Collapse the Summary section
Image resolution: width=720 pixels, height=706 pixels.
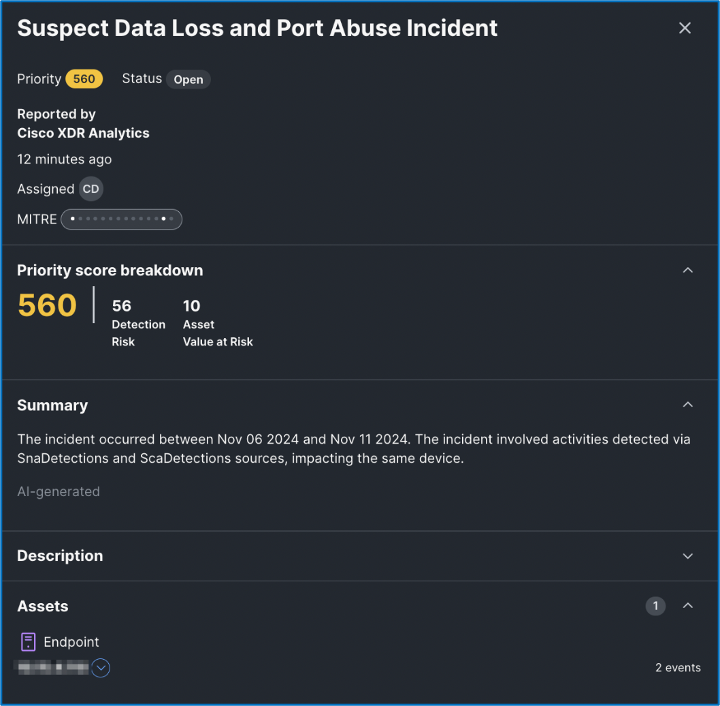687,405
